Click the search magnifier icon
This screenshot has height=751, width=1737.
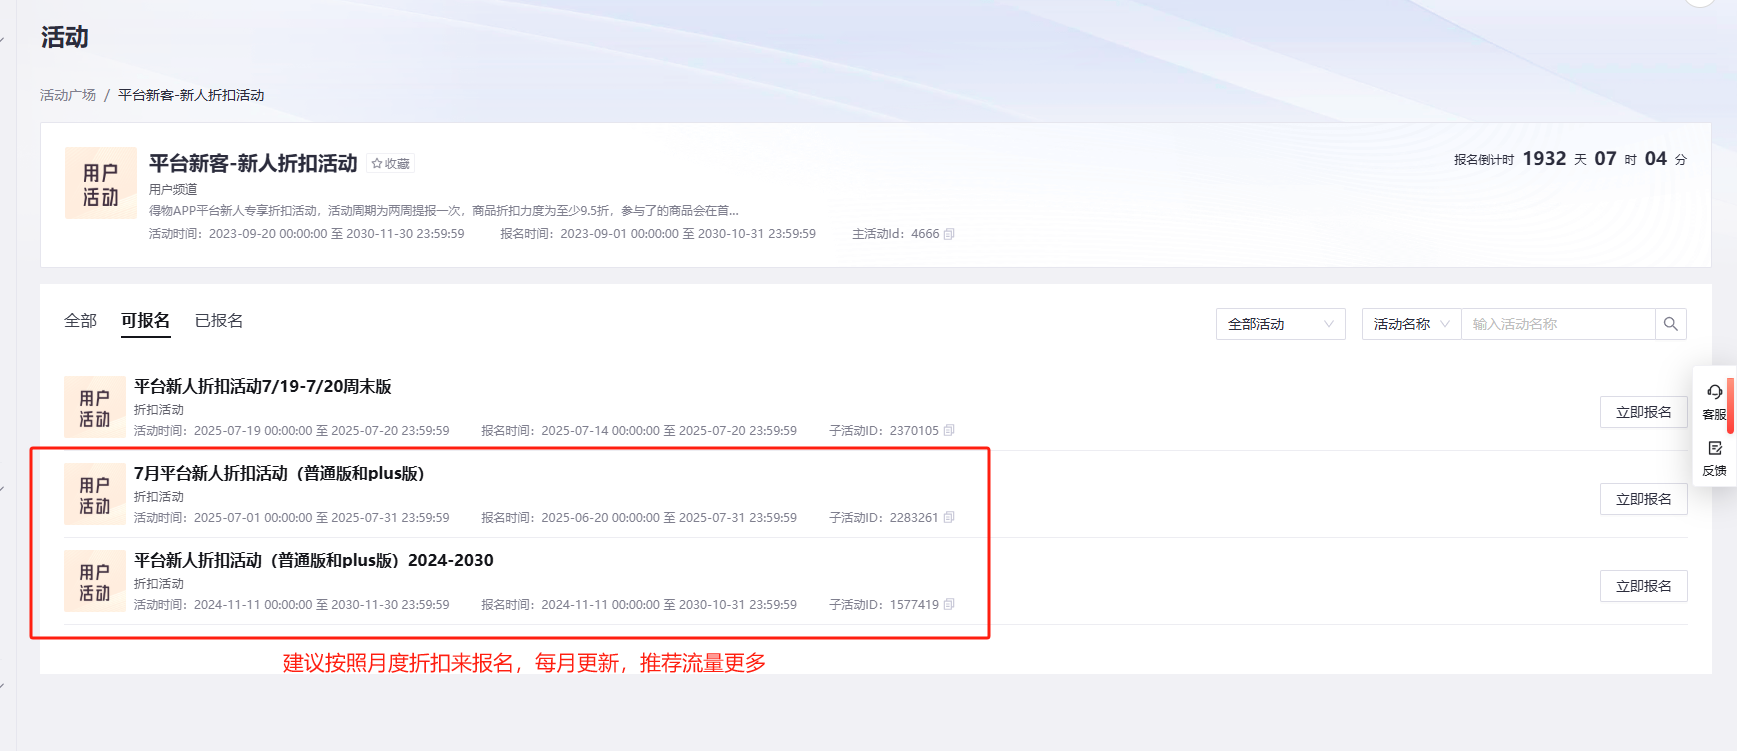coord(1670,324)
